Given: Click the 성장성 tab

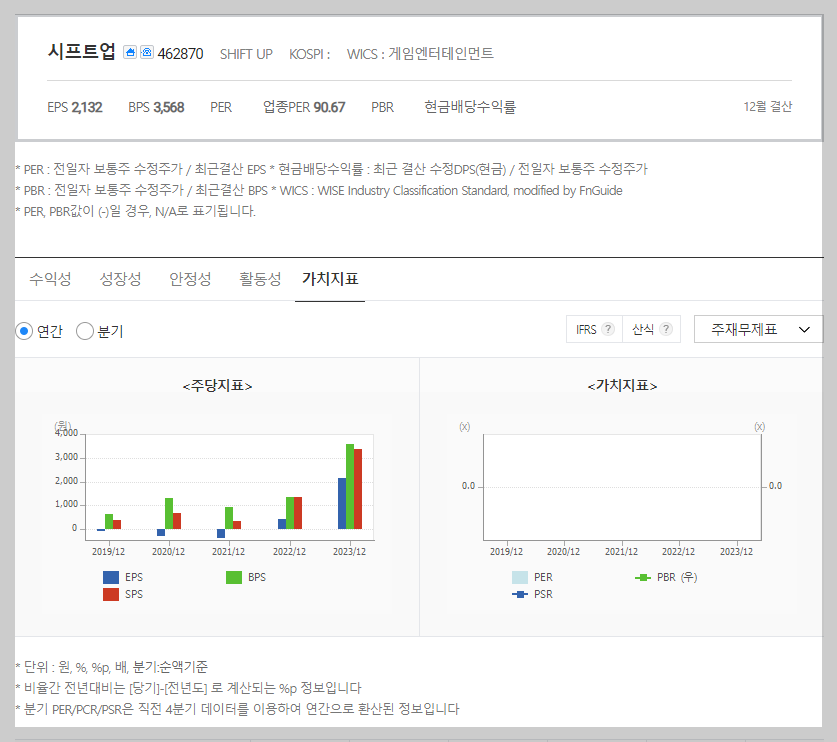Looking at the screenshot, I should (120, 279).
